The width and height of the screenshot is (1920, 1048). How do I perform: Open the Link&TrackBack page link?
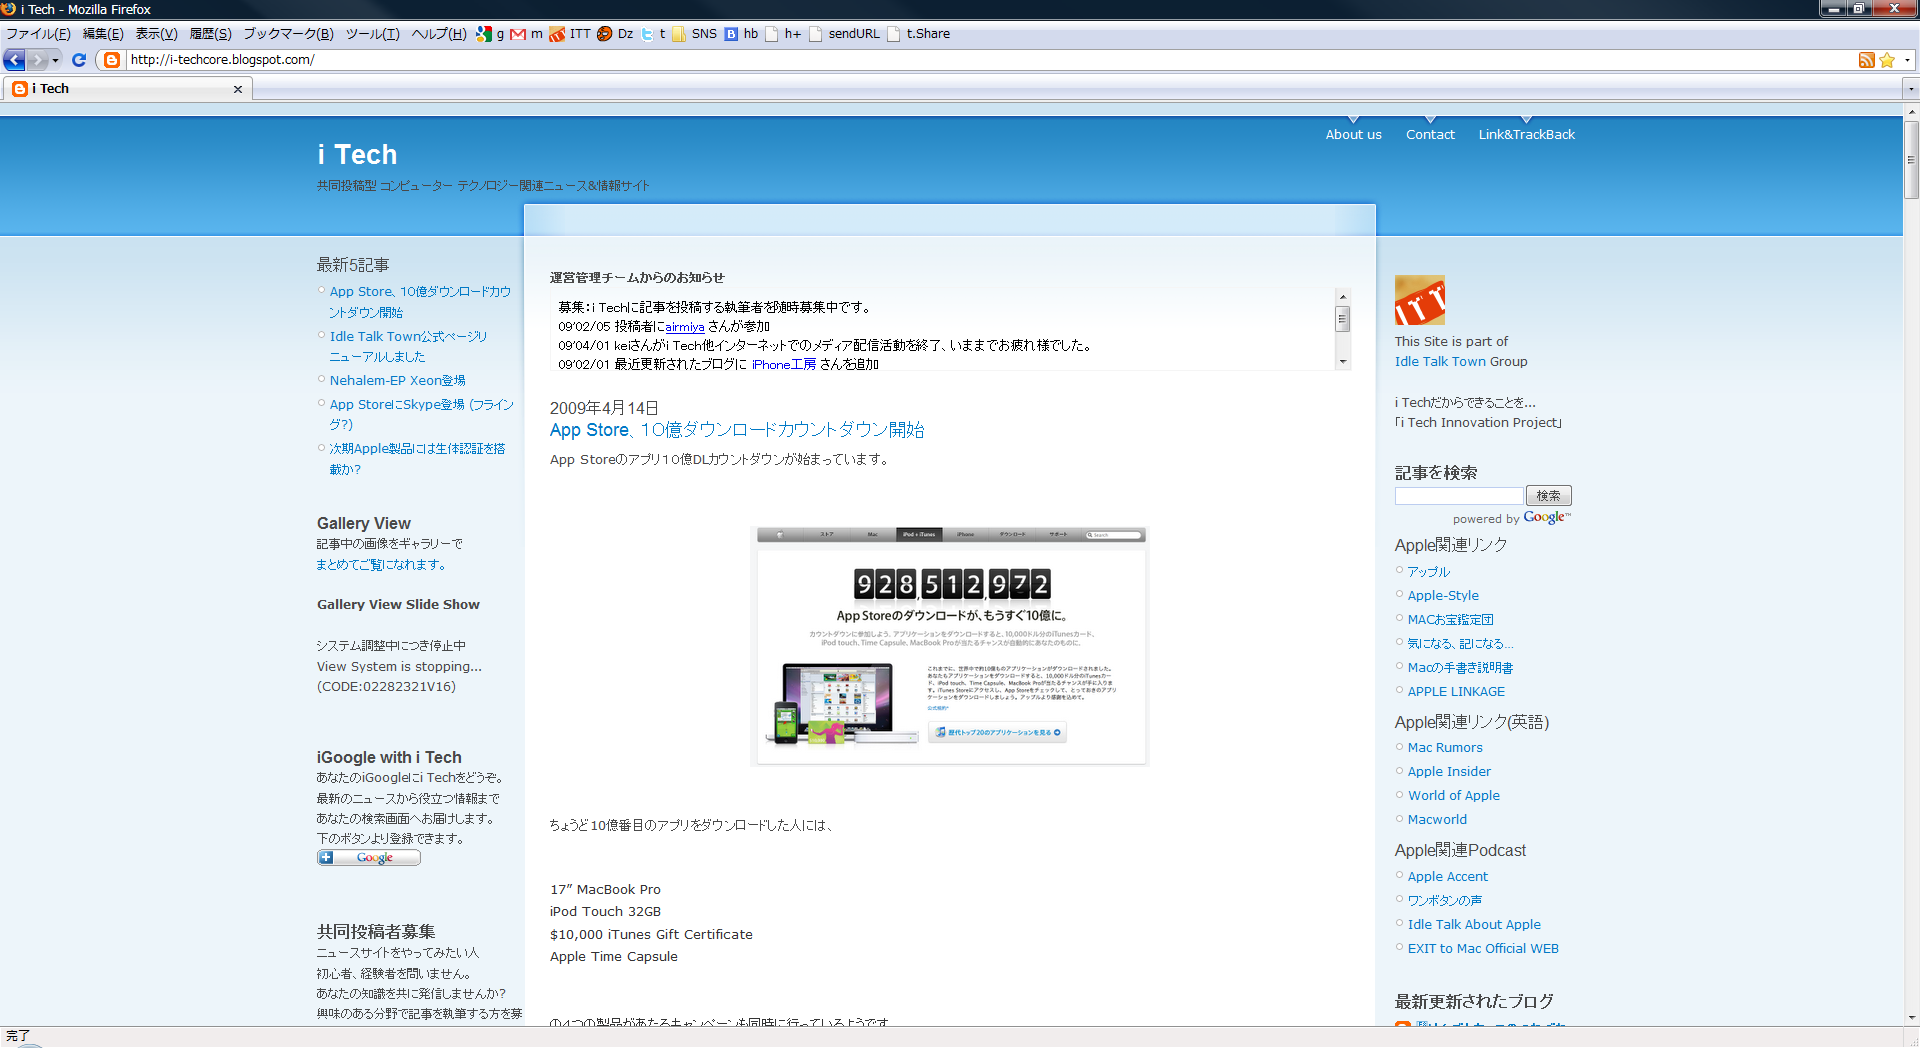click(1527, 135)
